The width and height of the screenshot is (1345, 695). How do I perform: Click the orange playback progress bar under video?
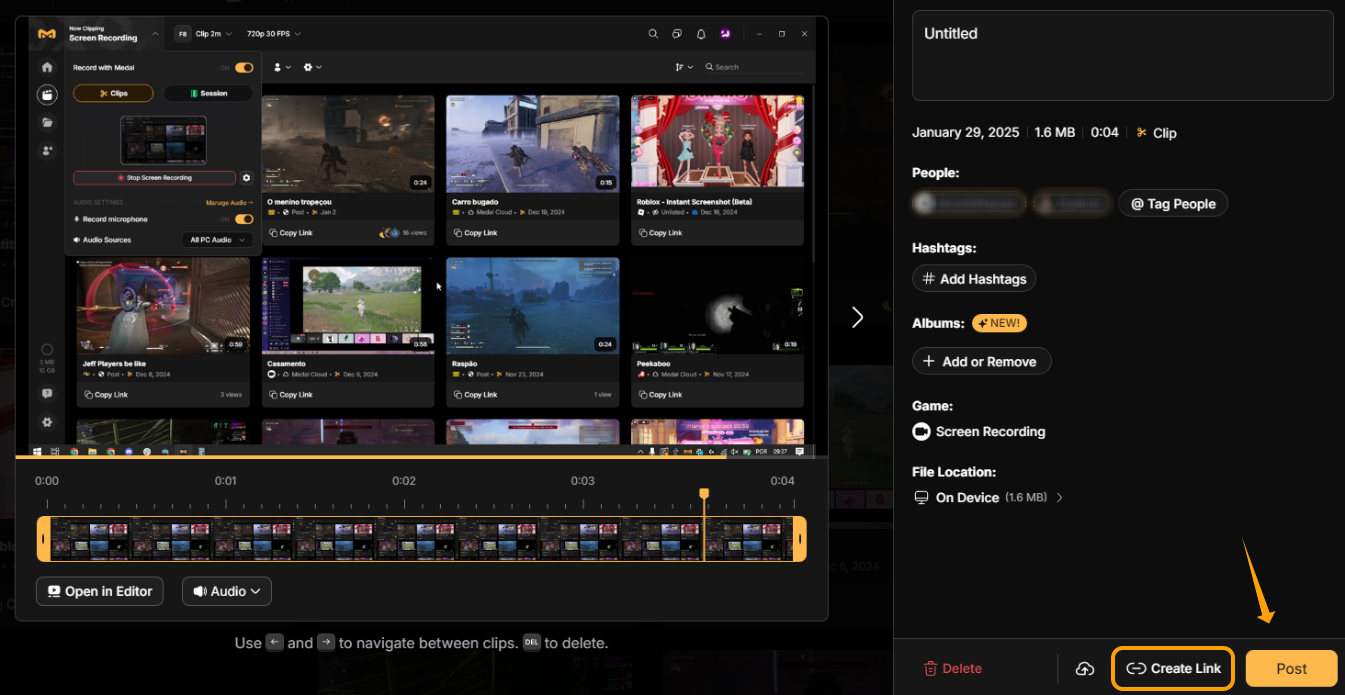pyautogui.click(x=371, y=457)
